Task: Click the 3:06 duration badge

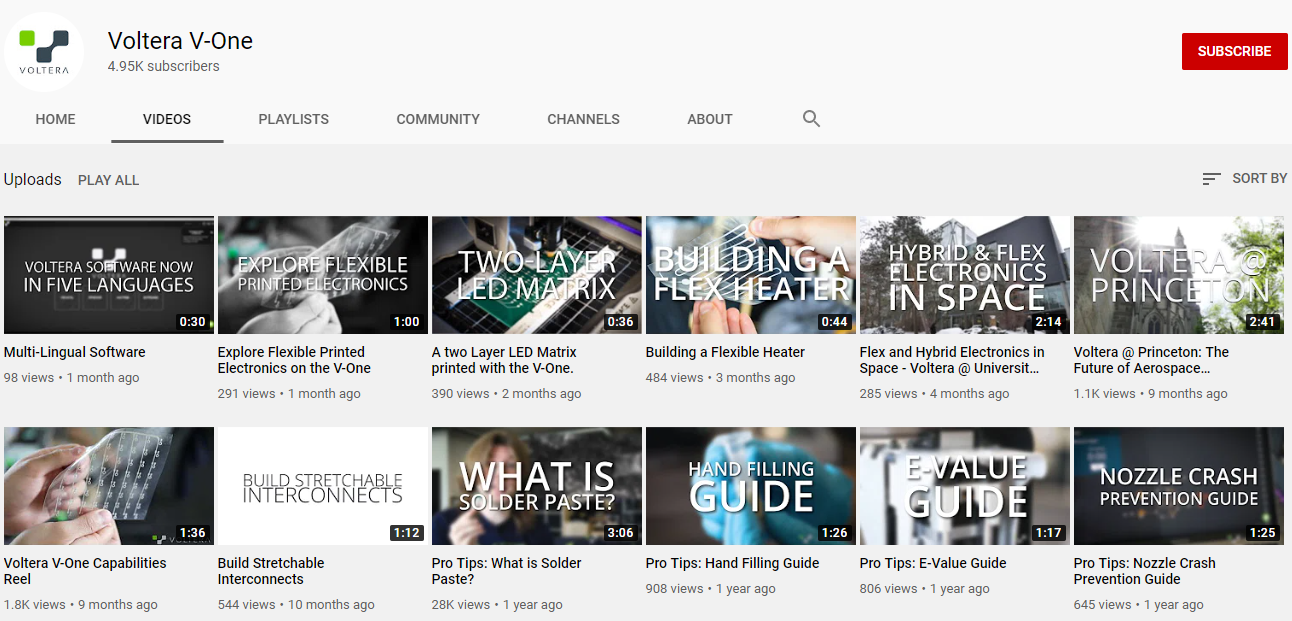Action: [x=620, y=533]
